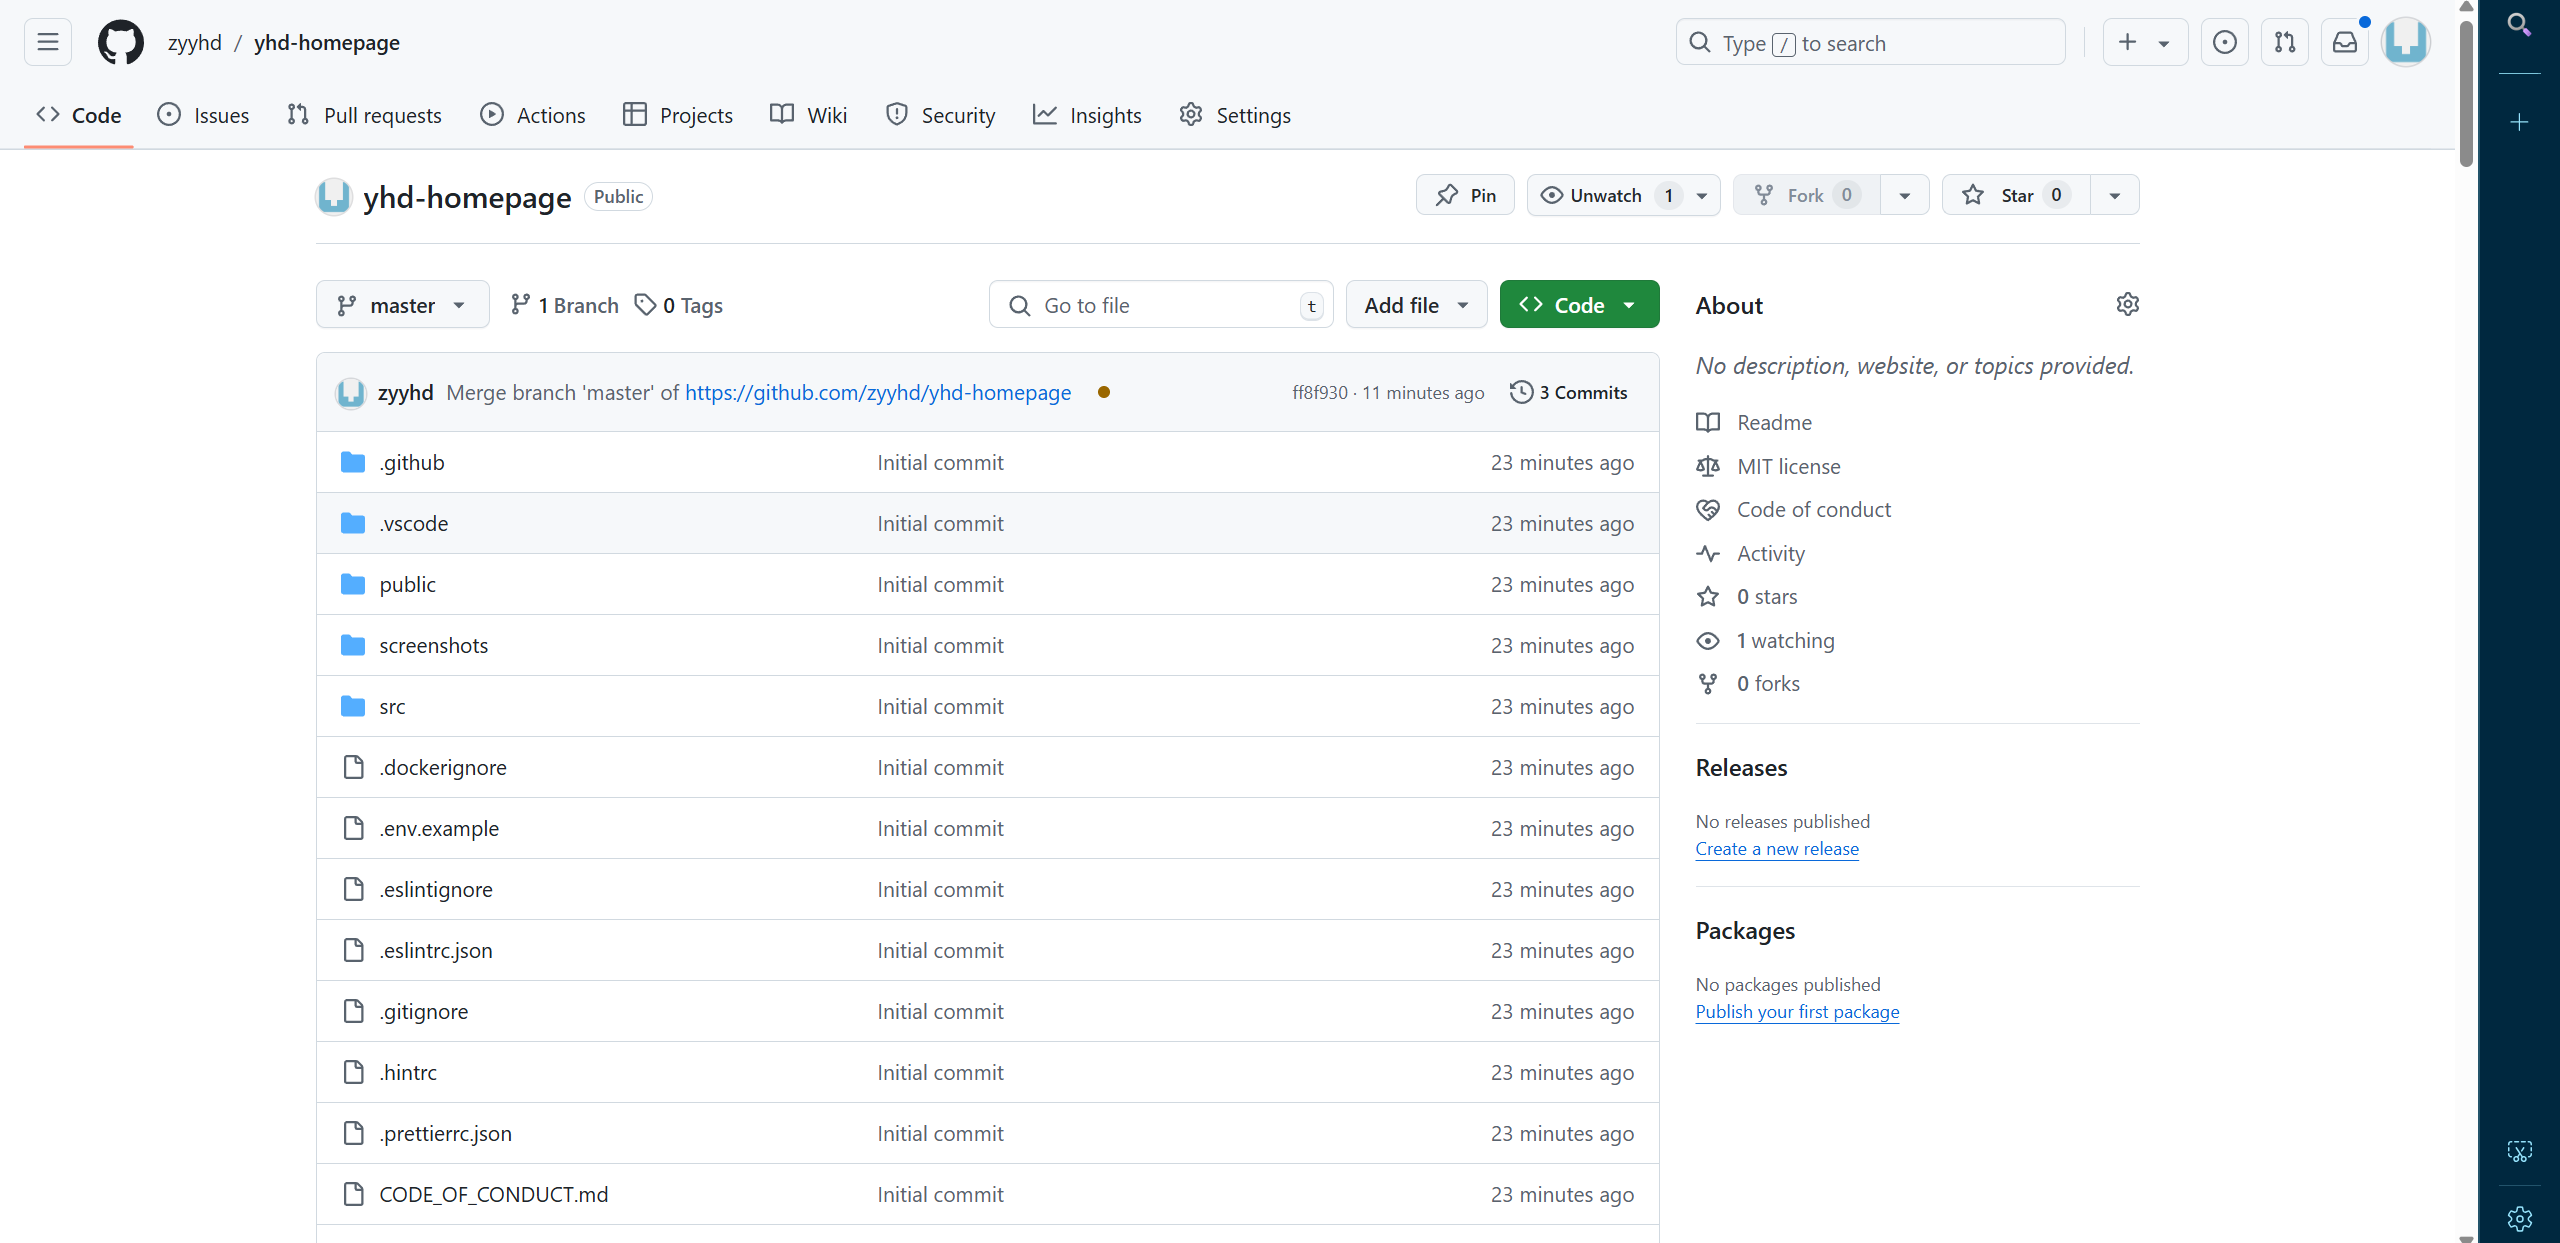Open the master branch dropdown
Screen dimensions: 2560x1243
pyautogui.click(x=401, y=304)
